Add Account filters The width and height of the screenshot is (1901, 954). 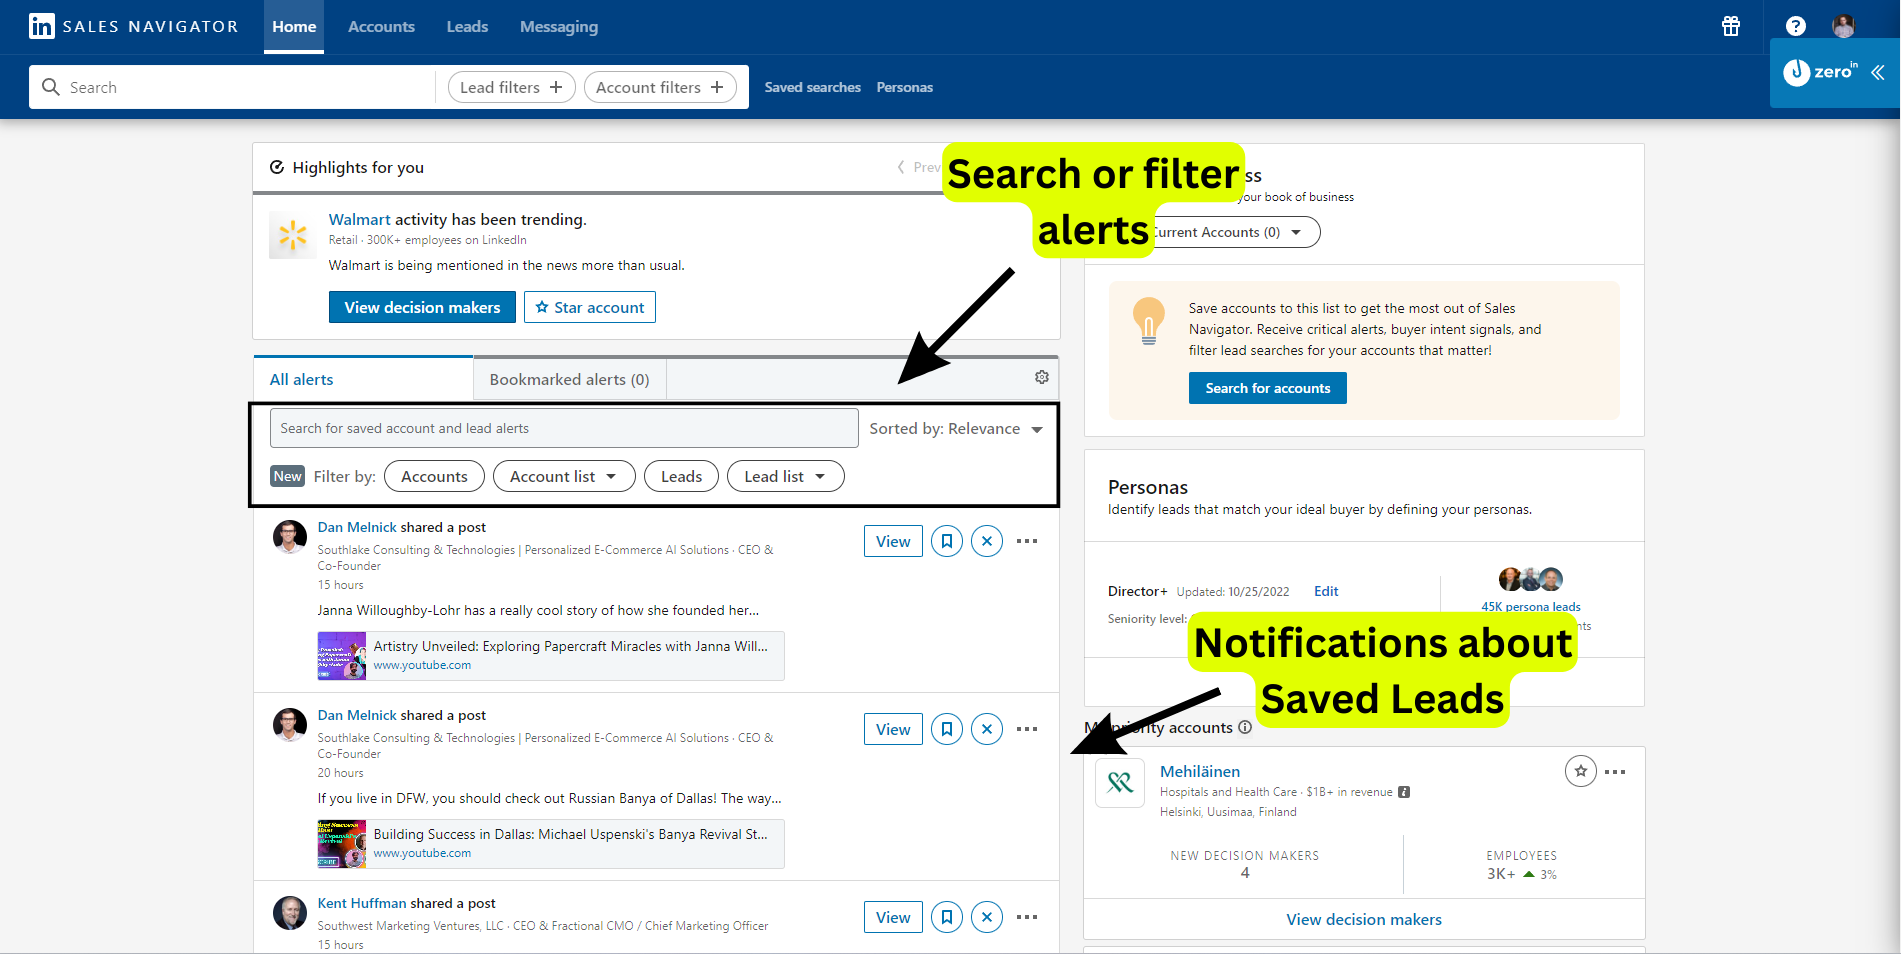pos(660,87)
